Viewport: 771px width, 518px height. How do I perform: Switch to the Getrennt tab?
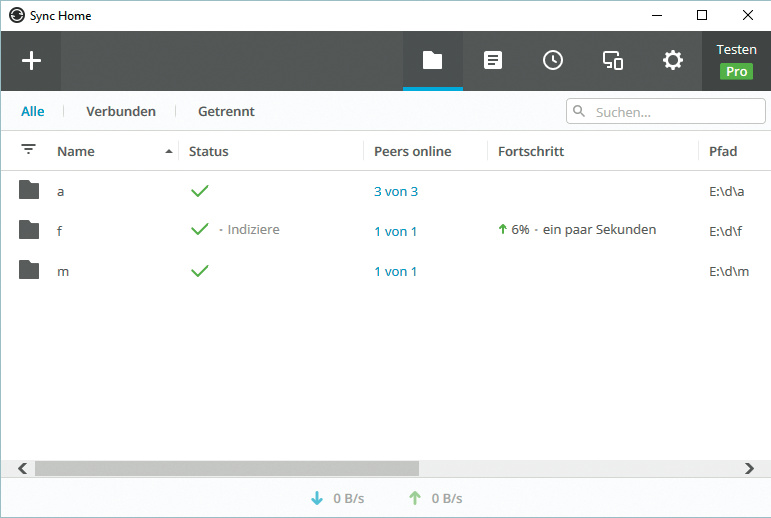(x=226, y=111)
